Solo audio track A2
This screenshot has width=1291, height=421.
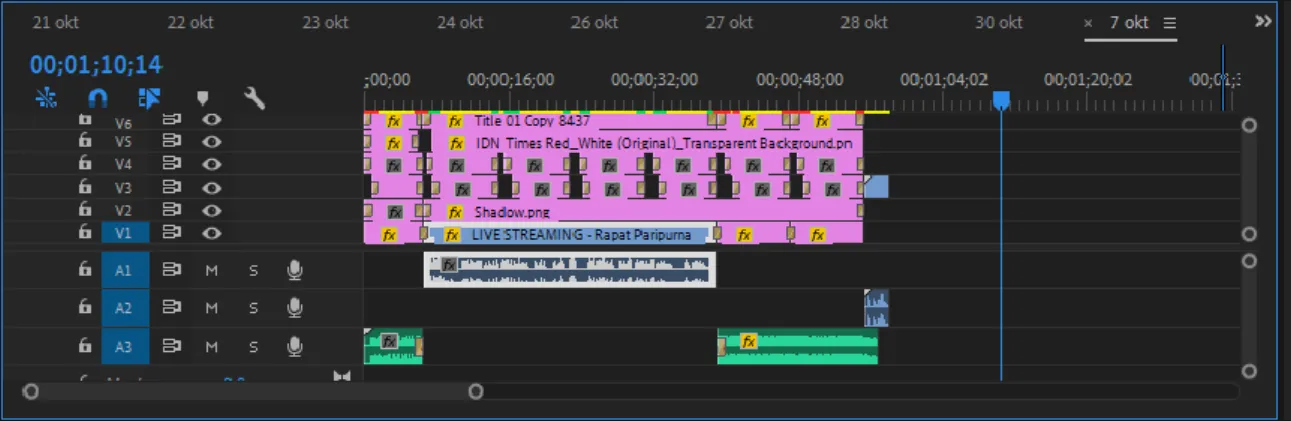pos(253,308)
